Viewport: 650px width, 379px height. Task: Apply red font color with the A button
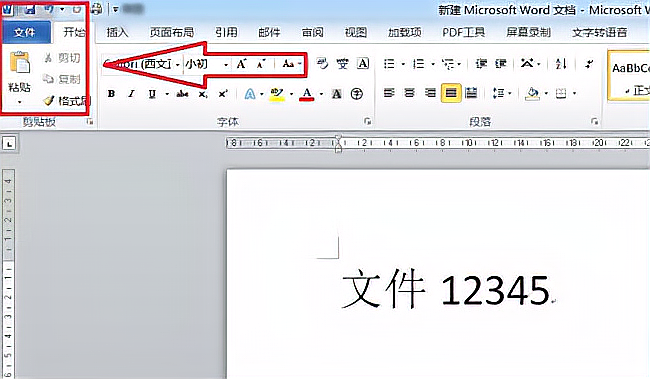tap(306, 94)
